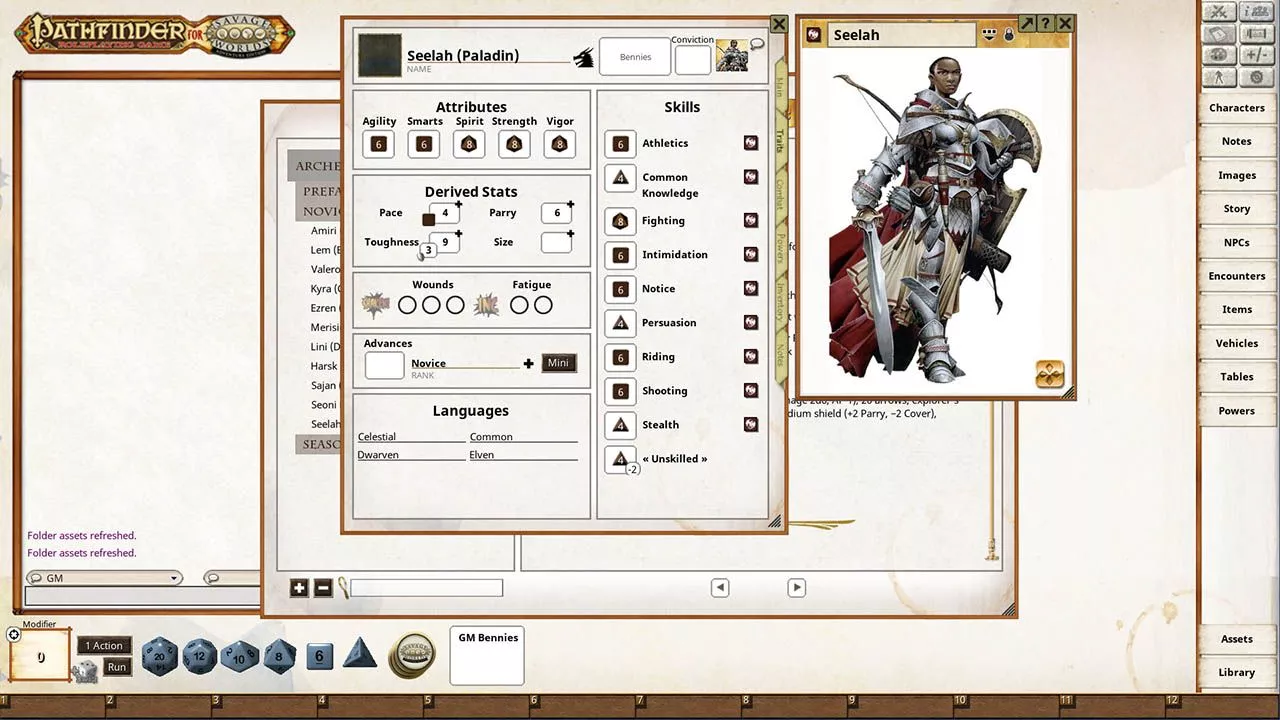The image size is (1280, 720).
Task: Pick the d12 die in the dice tray
Action: (x=199, y=657)
